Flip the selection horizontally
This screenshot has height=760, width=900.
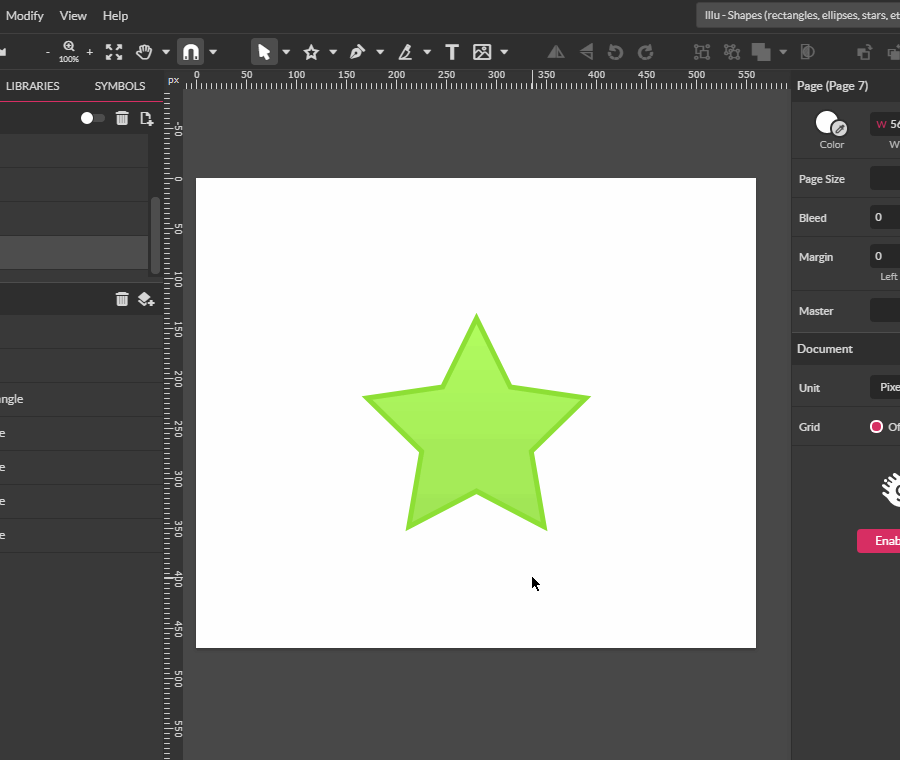coord(556,51)
